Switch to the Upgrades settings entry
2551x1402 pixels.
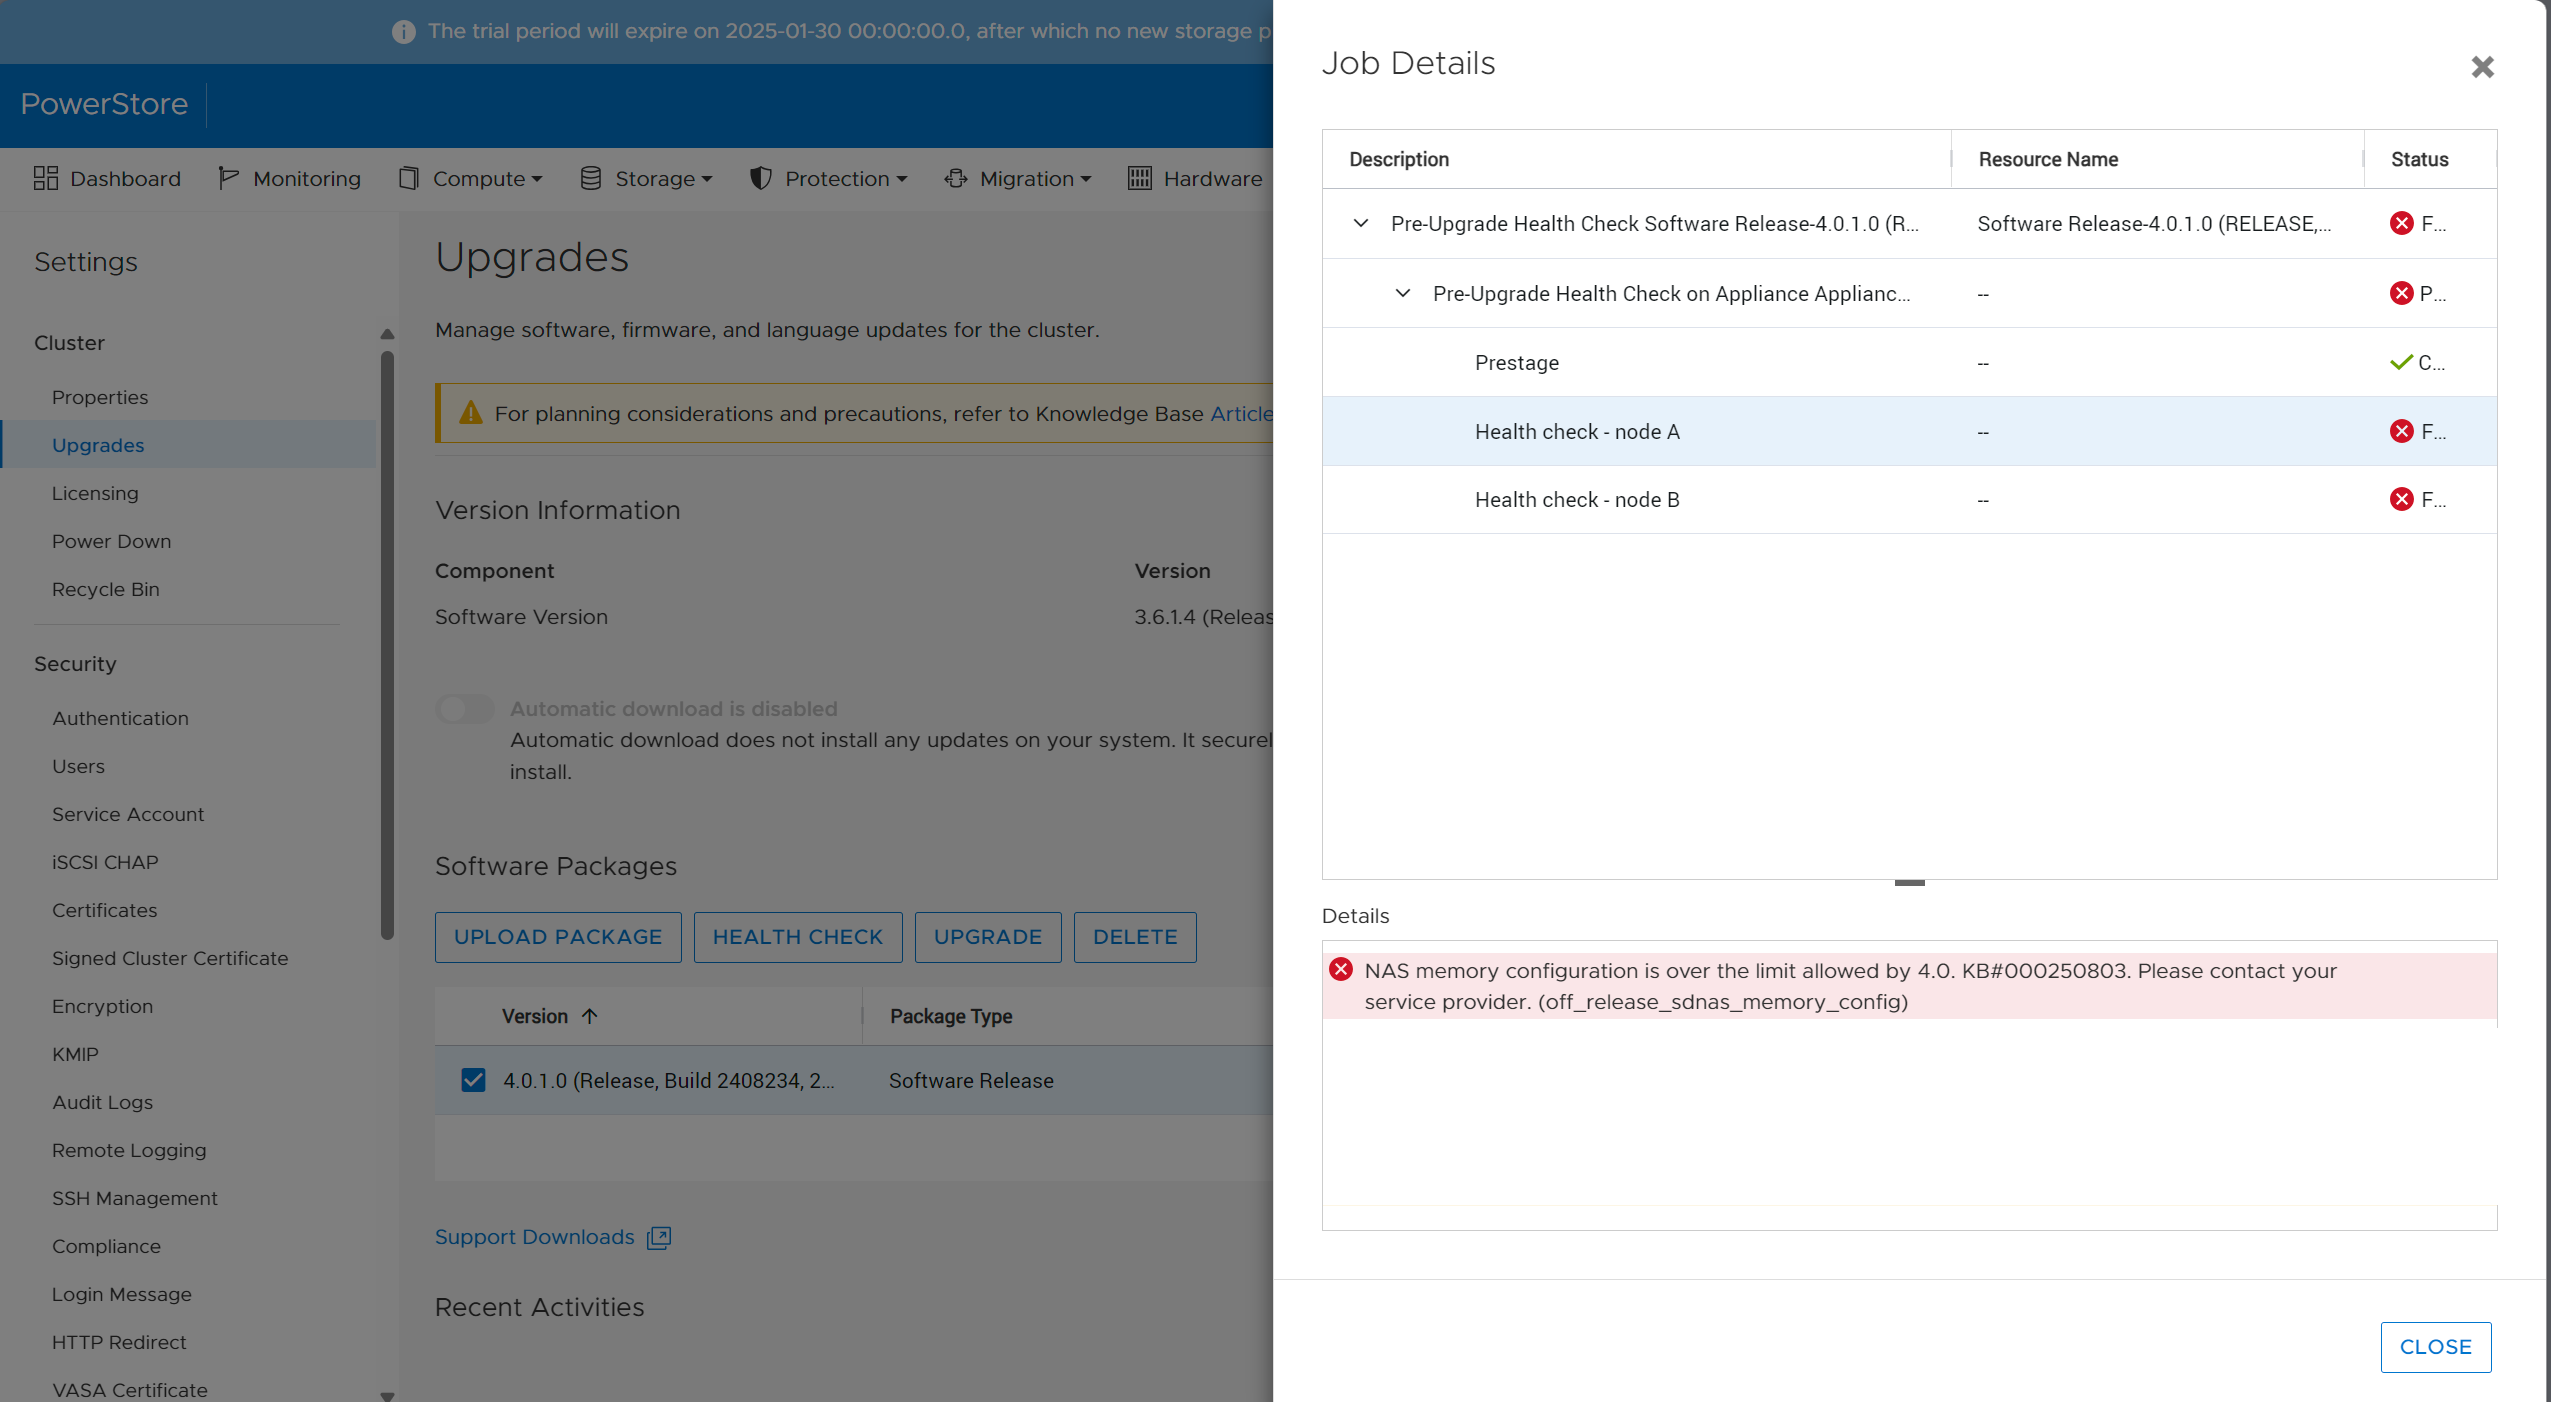(x=98, y=444)
